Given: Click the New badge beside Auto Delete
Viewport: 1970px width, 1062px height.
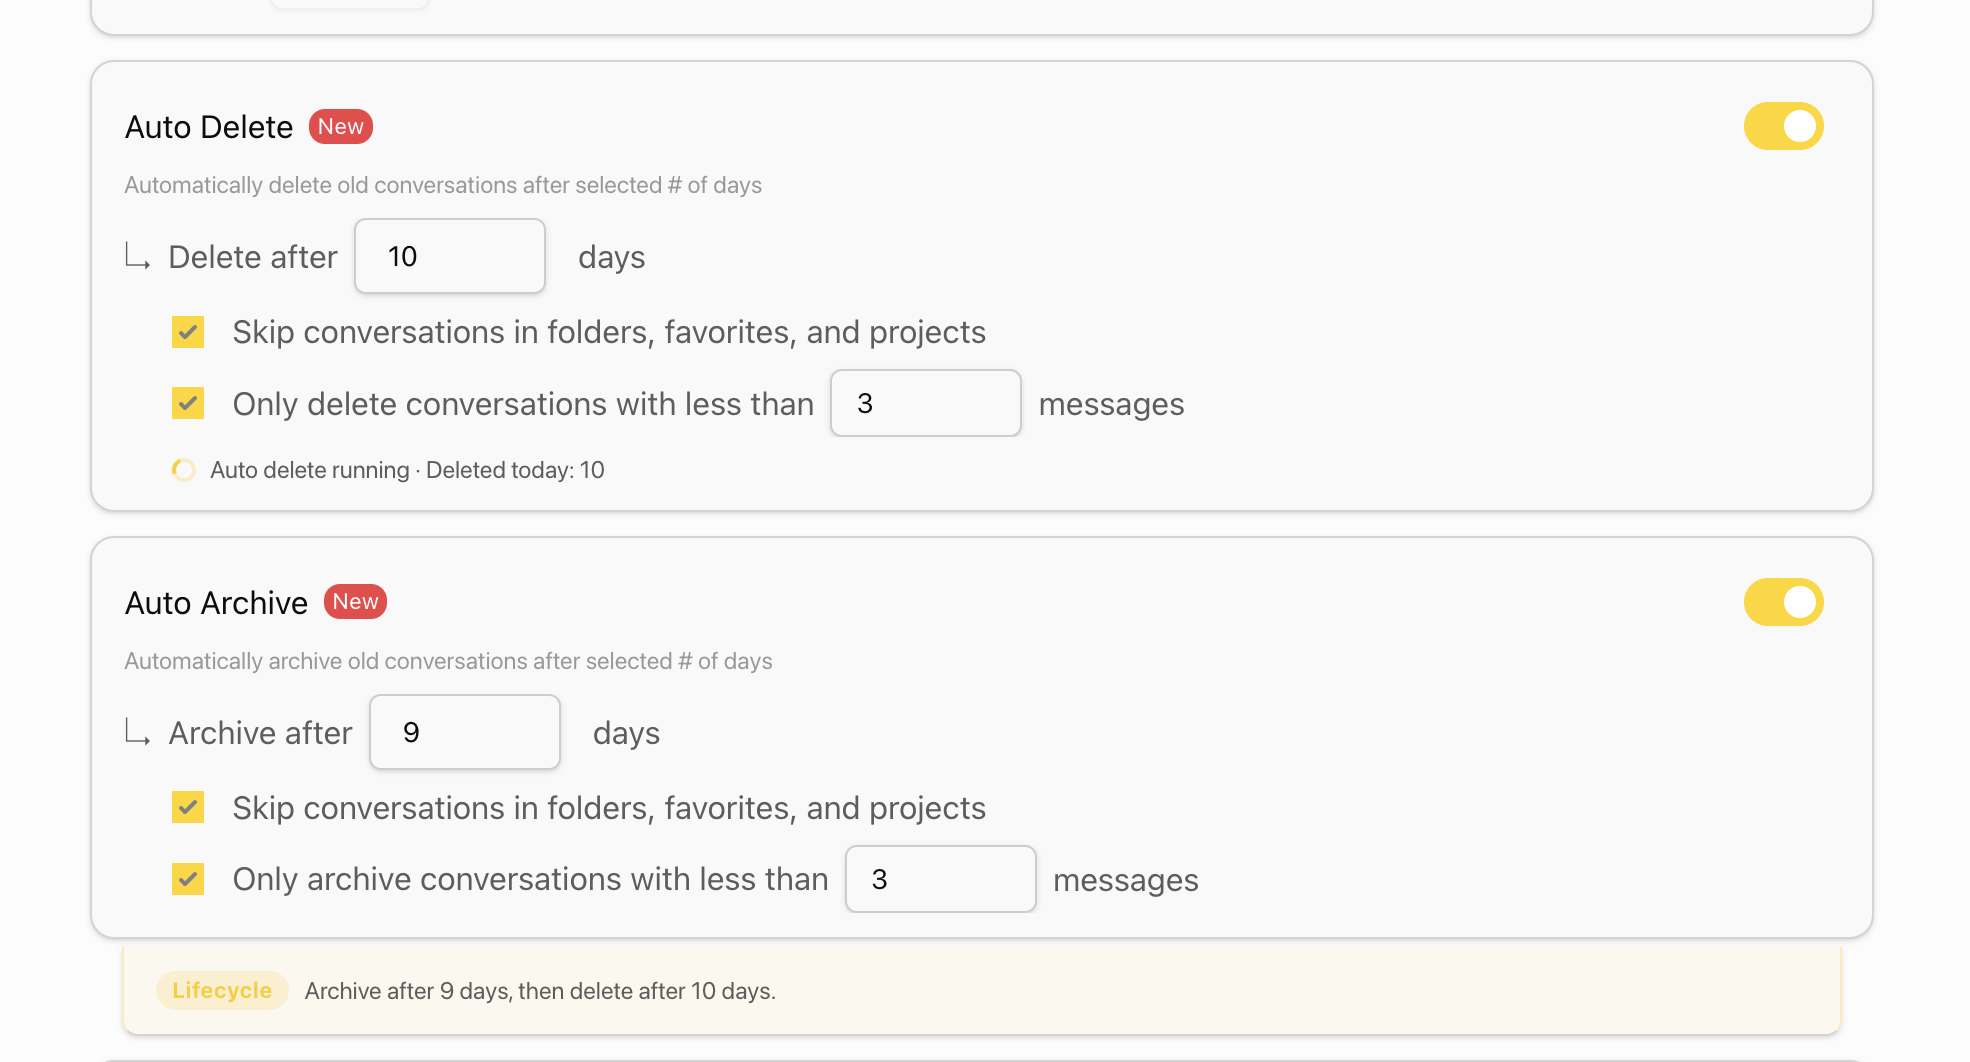Looking at the screenshot, I should coord(341,126).
